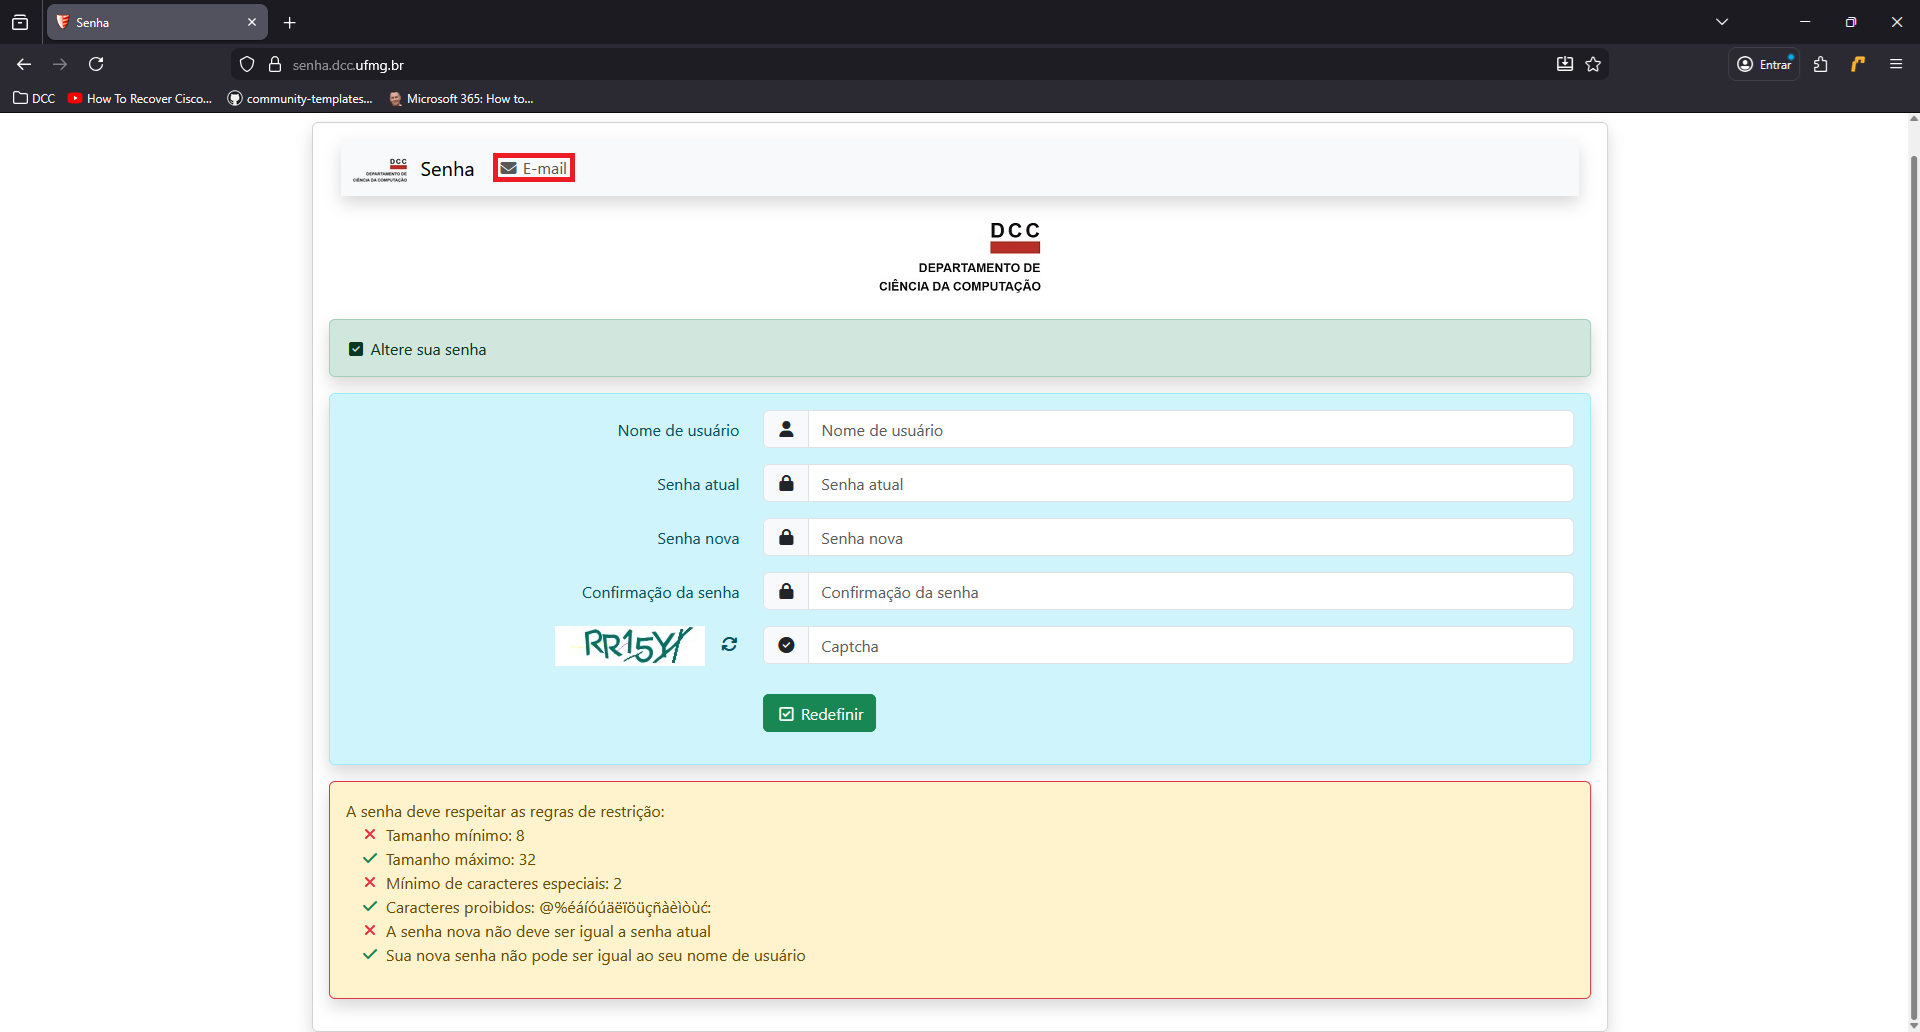The height and width of the screenshot is (1032, 1920).
Task: Click the captcha refresh icon
Action: point(729,645)
